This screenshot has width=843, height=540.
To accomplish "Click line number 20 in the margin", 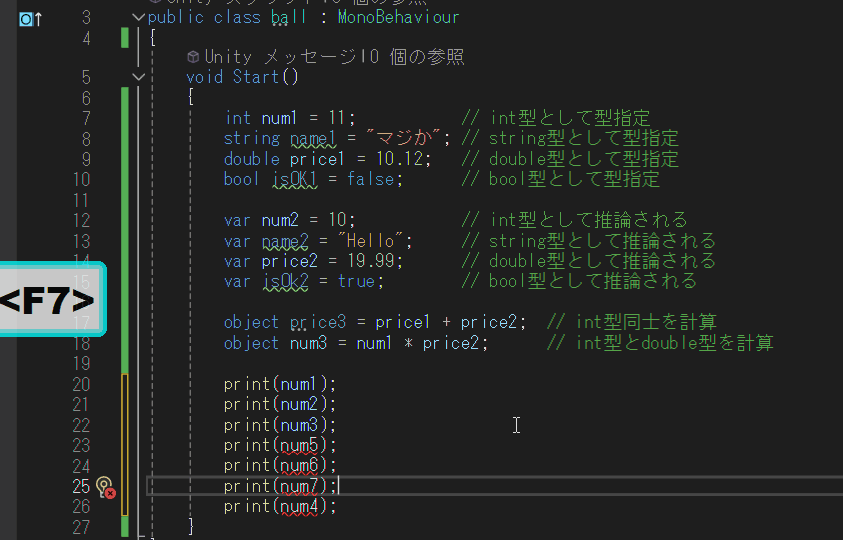I will point(81,384).
